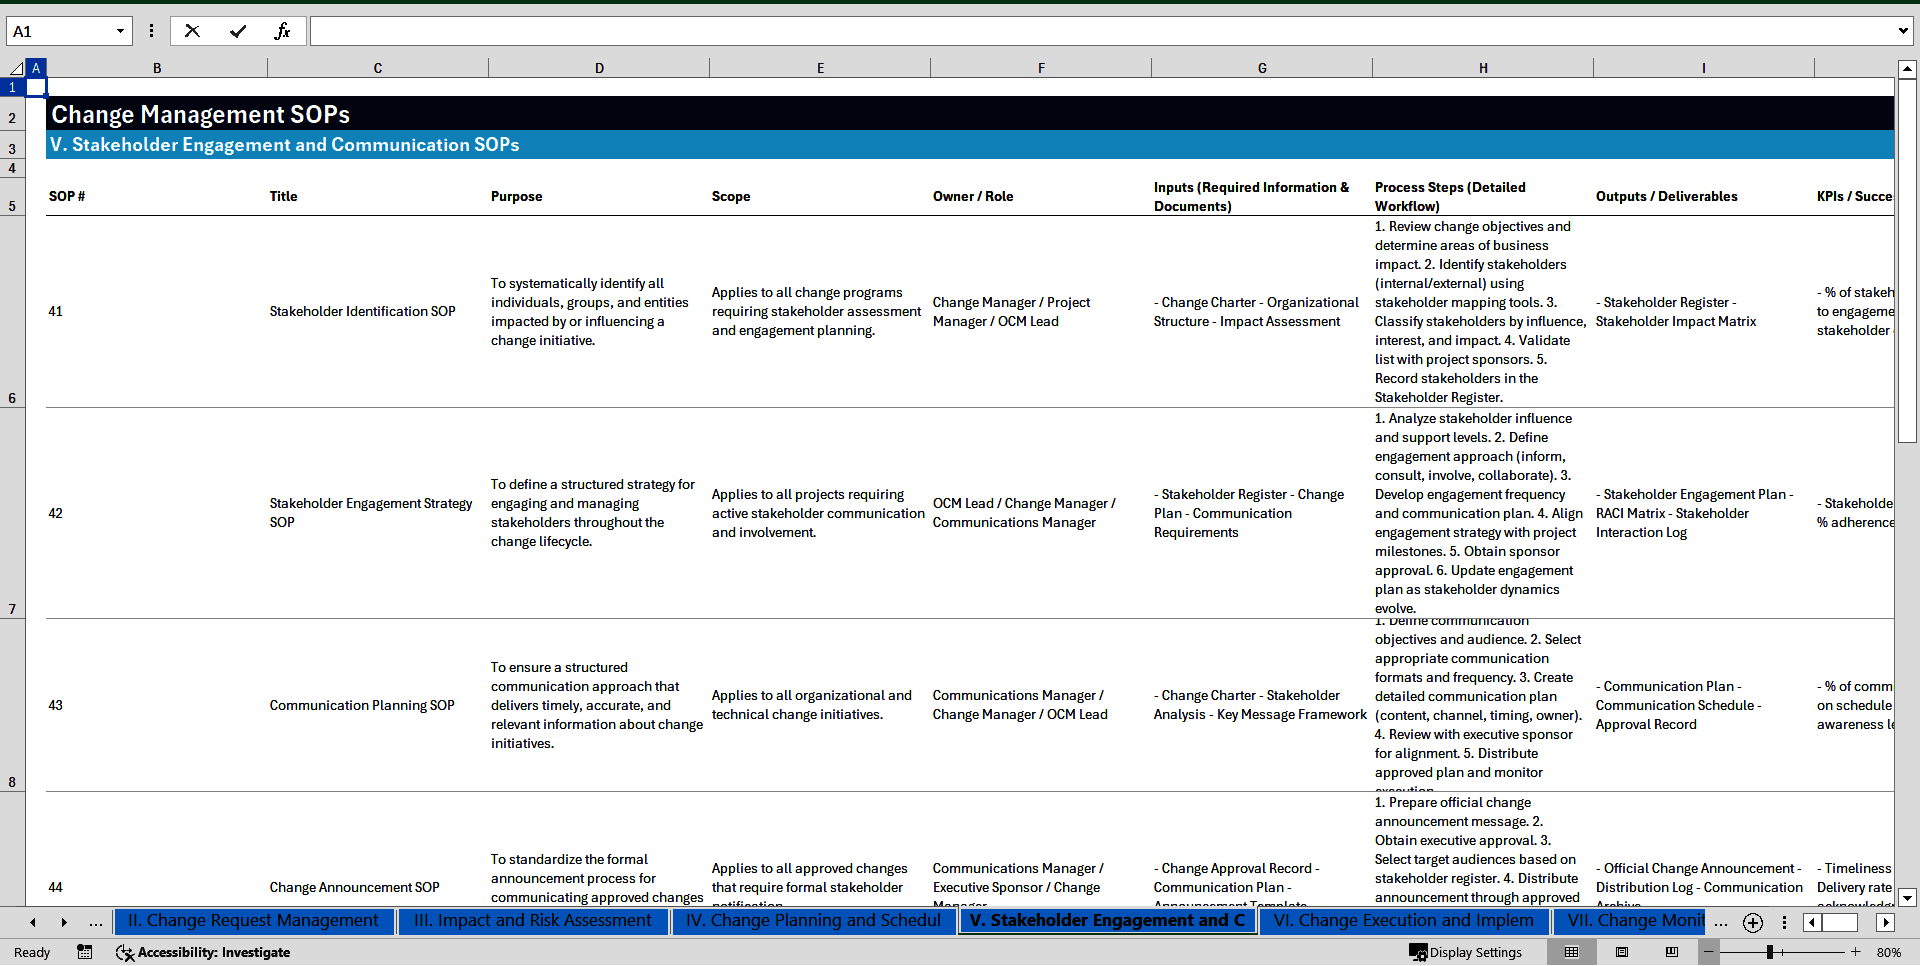1920x966 pixels.
Task: Open Display Settings in status bar
Action: [1466, 952]
